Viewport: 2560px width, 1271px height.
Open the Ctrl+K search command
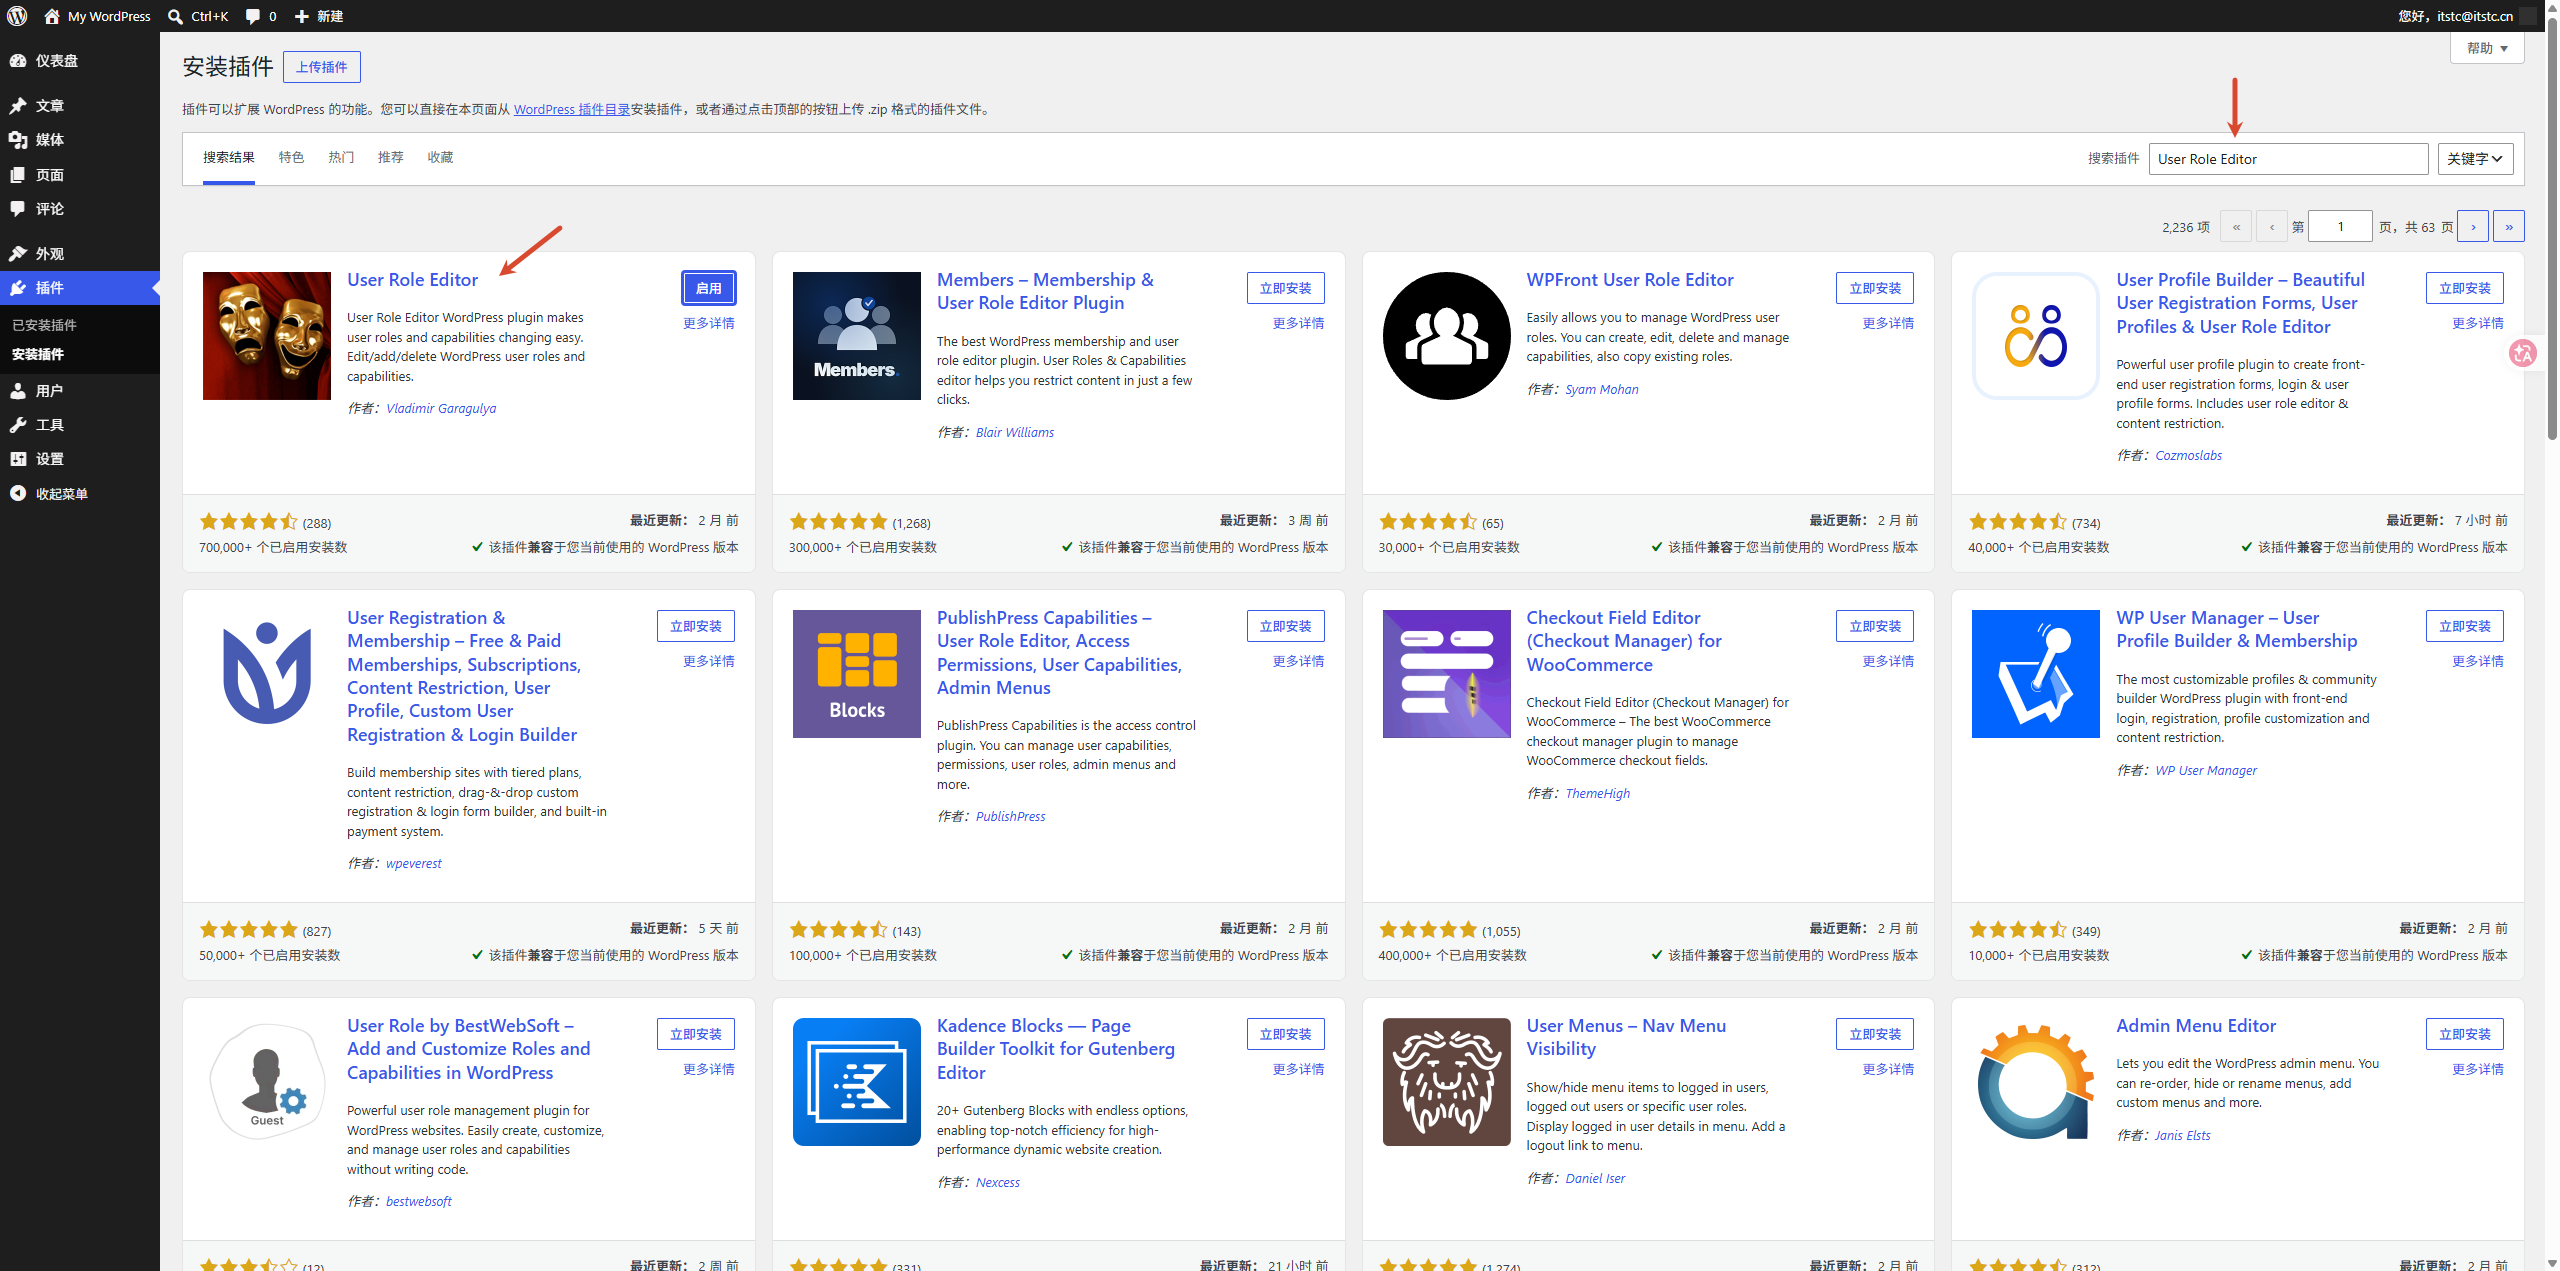198,16
